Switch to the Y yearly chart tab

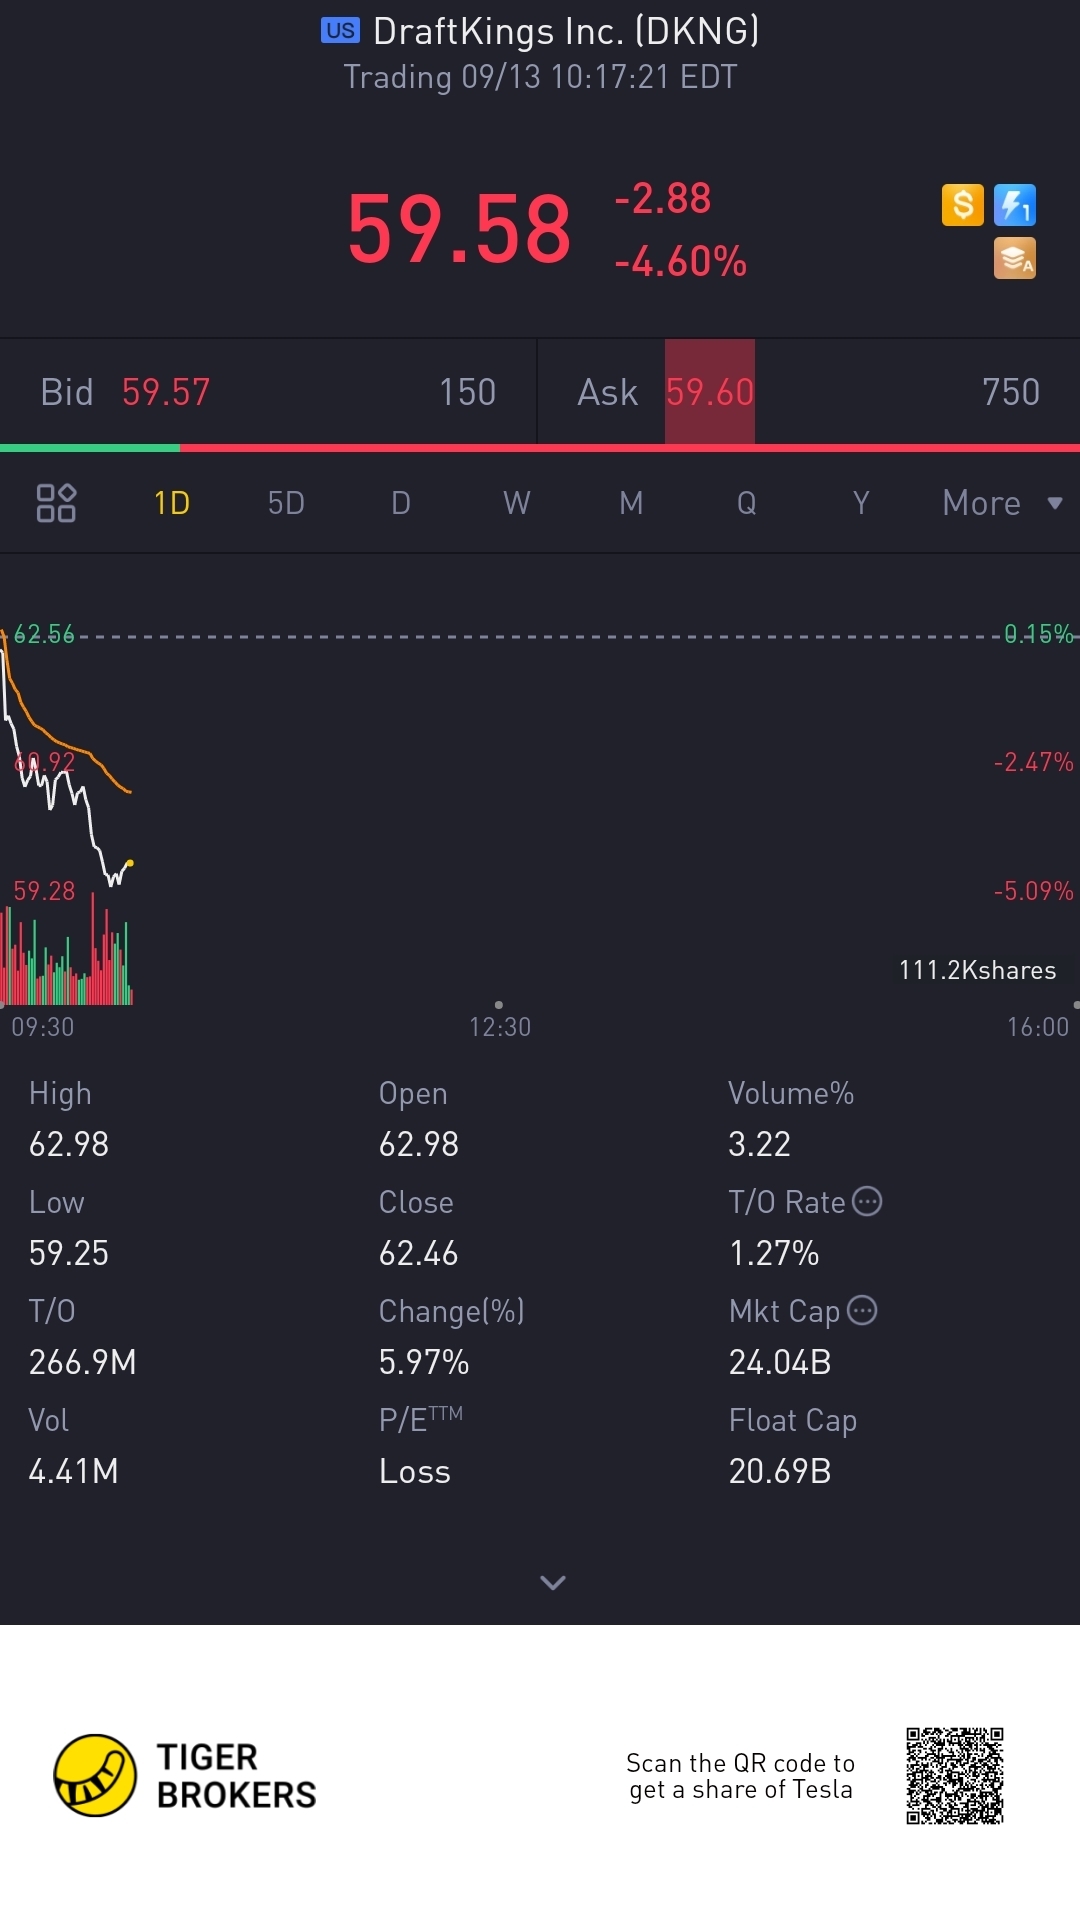pyautogui.click(x=861, y=503)
